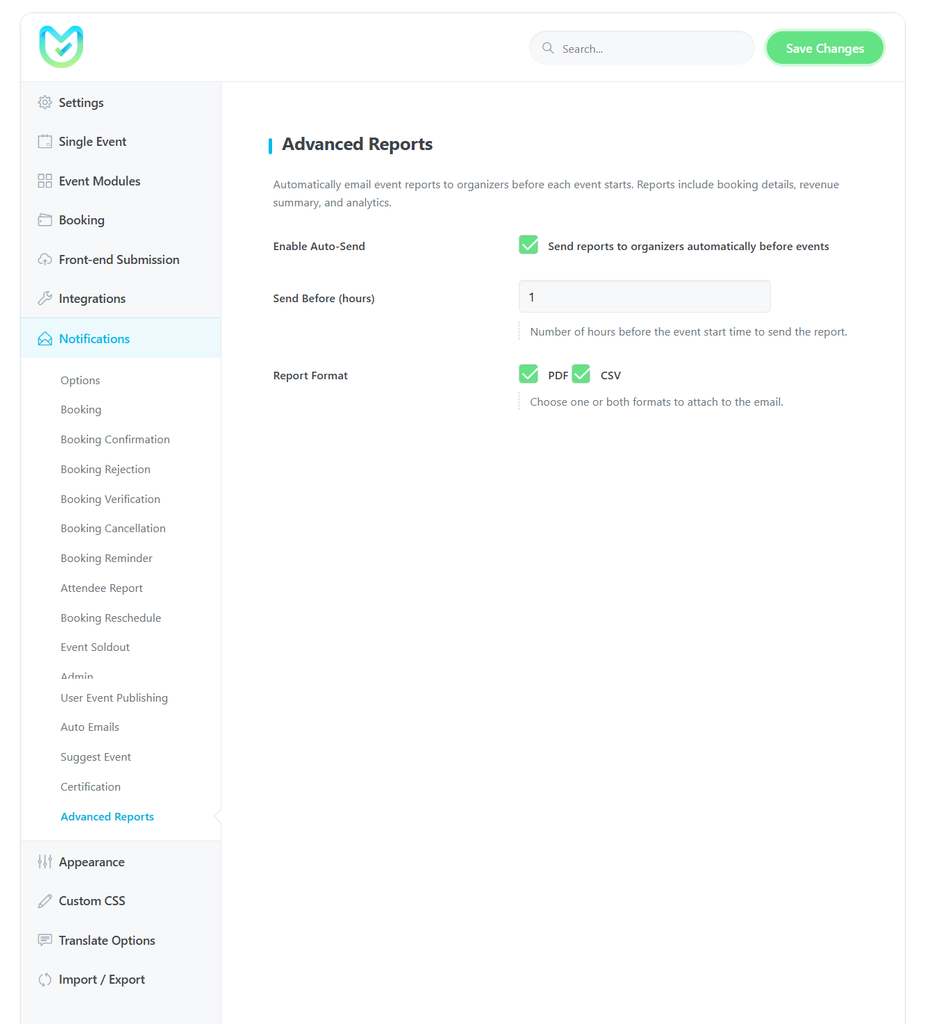Go to Booking notification submenu

coord(81,409)
